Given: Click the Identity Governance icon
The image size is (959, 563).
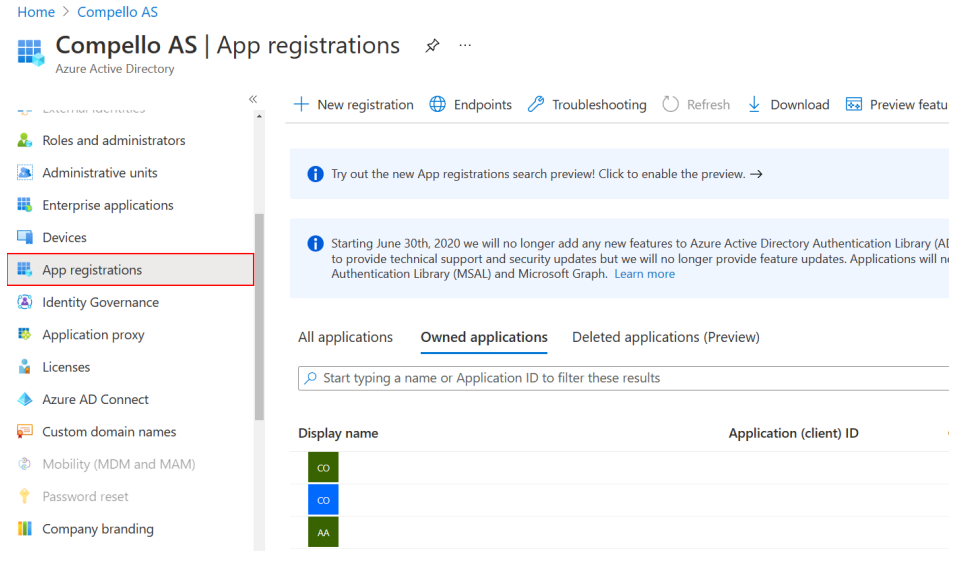Looking at the screenshot, I should coord(24,302).
